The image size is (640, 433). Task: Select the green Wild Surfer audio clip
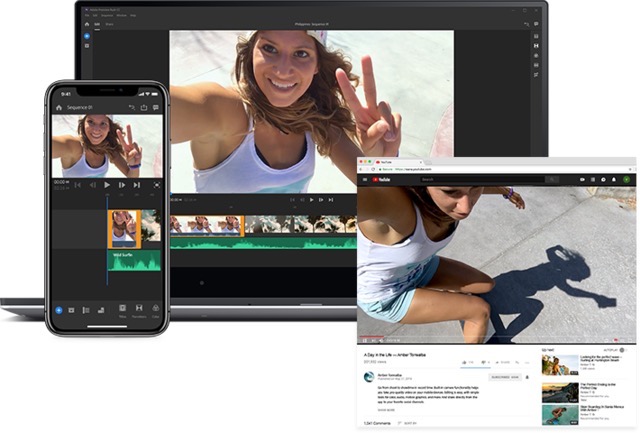pyautogui.click(x=134, y=260)
